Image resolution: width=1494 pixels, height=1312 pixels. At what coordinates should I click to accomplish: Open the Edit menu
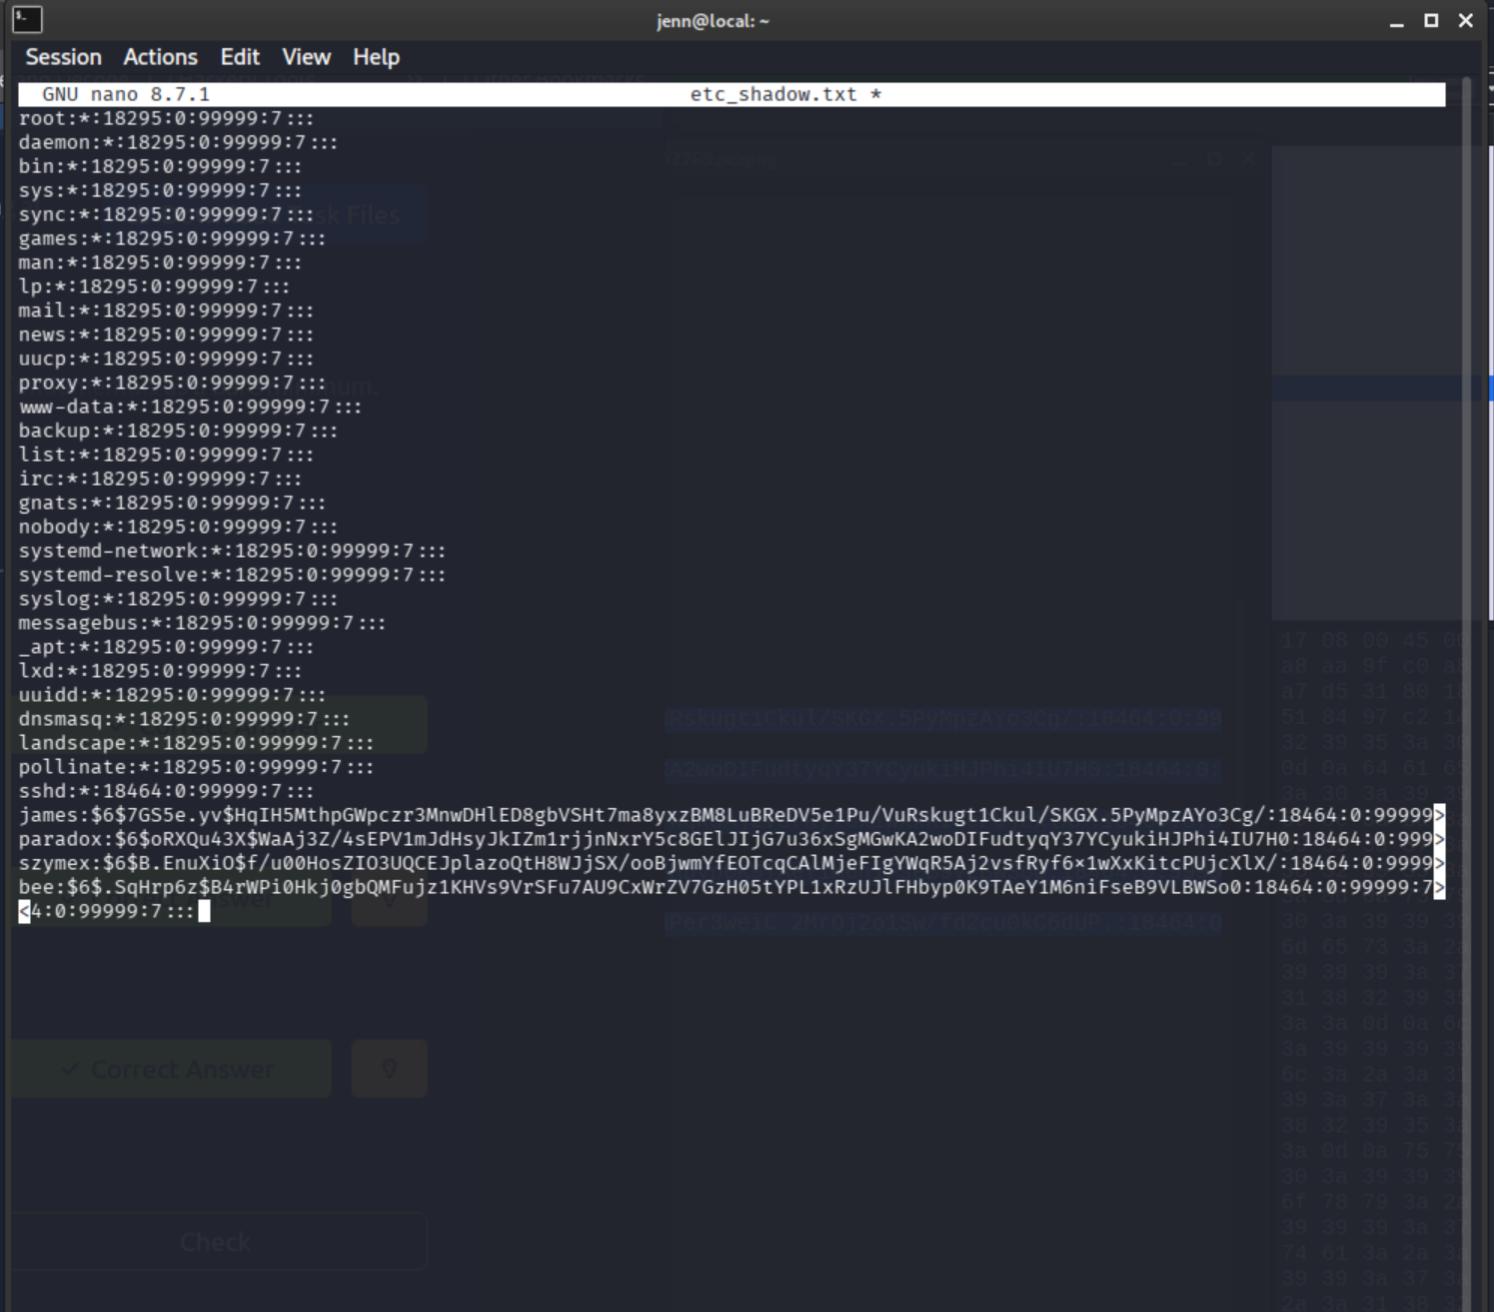[240, 57]
